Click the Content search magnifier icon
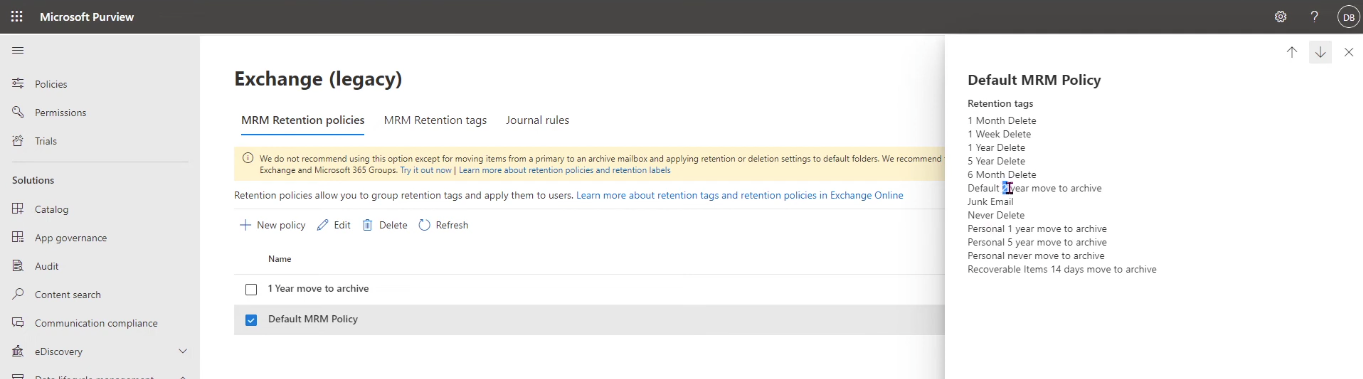Image resolution: width=1363 pixels, height=379 pixels. (18, 294)
